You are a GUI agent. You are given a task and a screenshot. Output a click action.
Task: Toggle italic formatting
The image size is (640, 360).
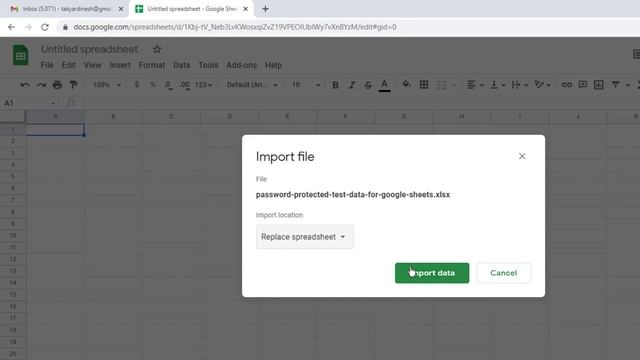click(351, 85)
